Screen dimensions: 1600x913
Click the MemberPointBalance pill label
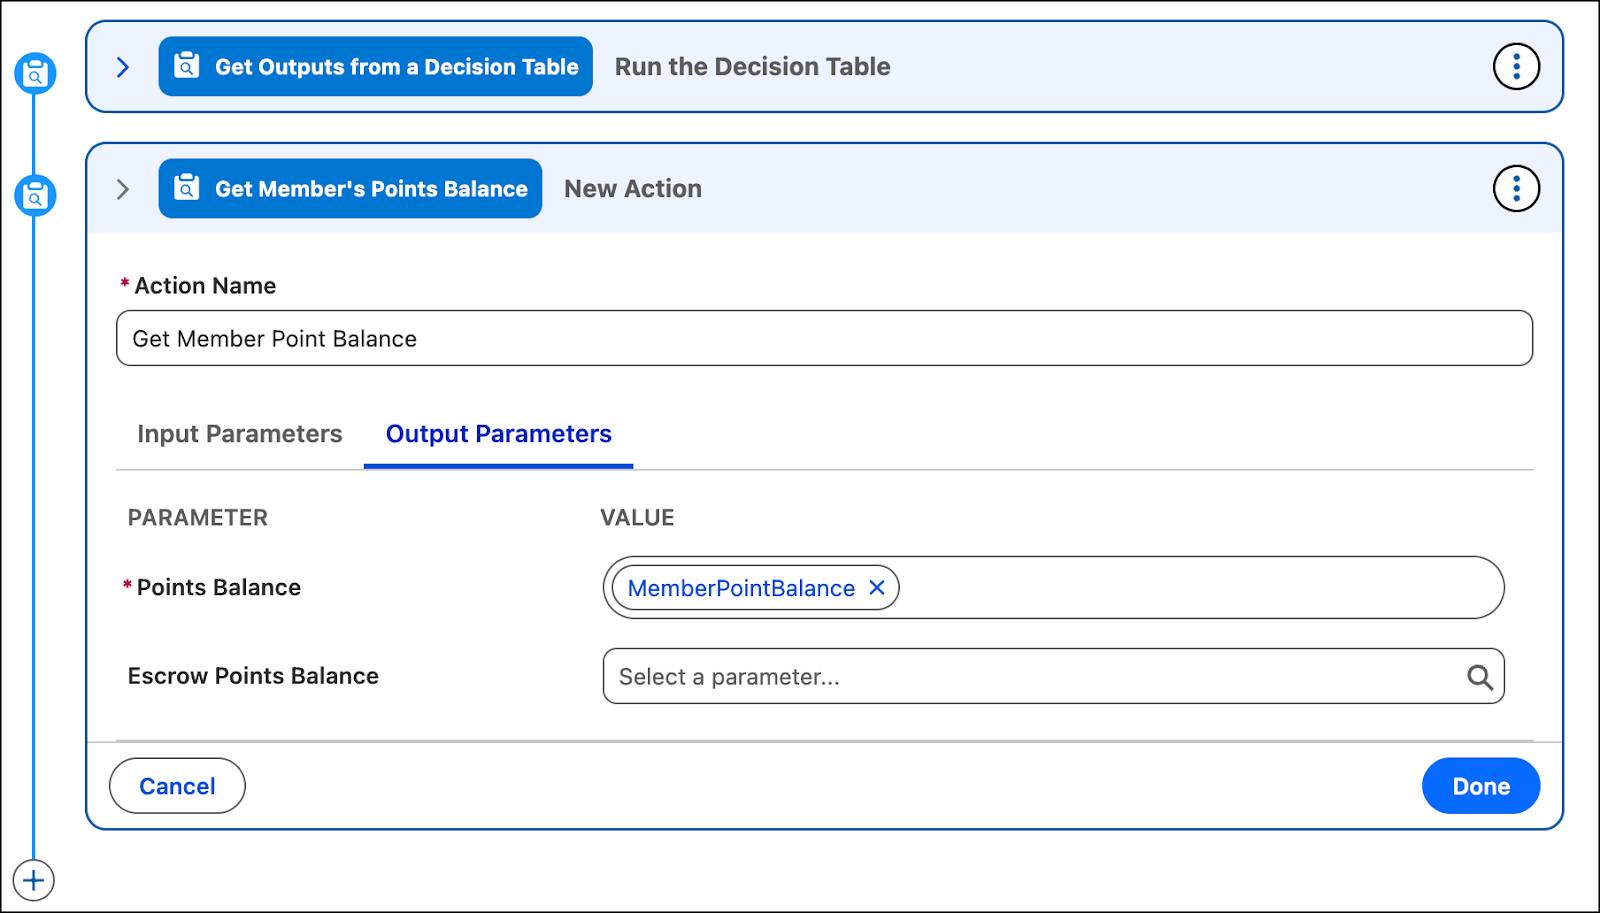coord(741,588)
